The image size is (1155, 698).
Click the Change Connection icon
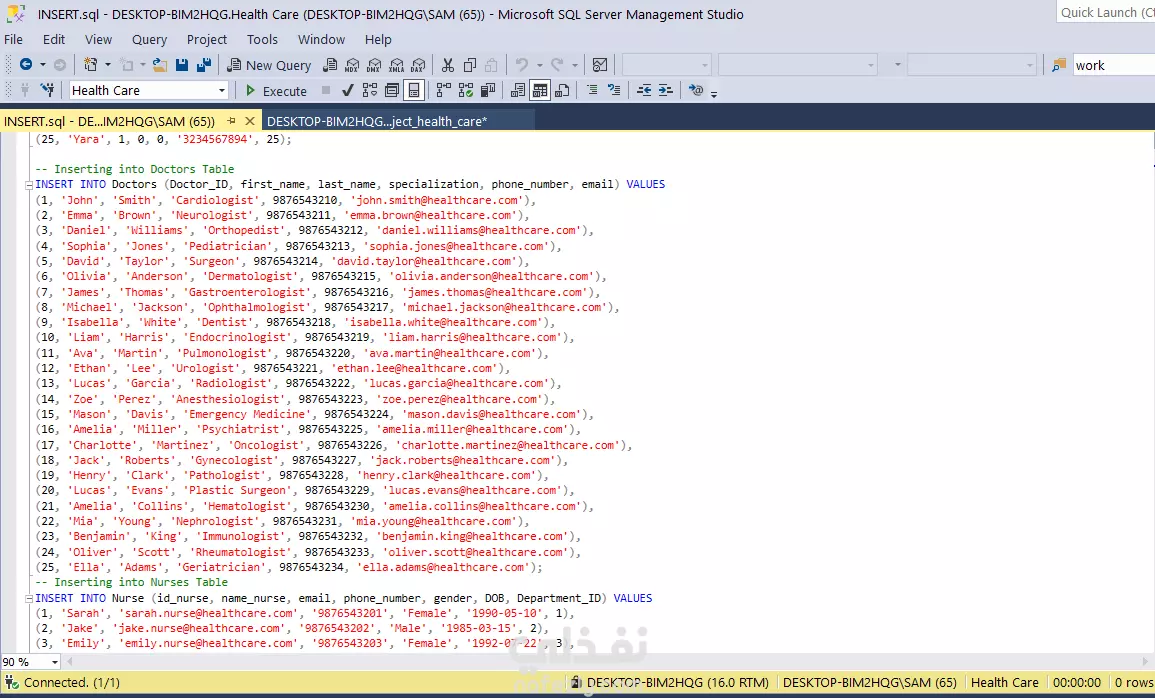[x=47, y=90]
